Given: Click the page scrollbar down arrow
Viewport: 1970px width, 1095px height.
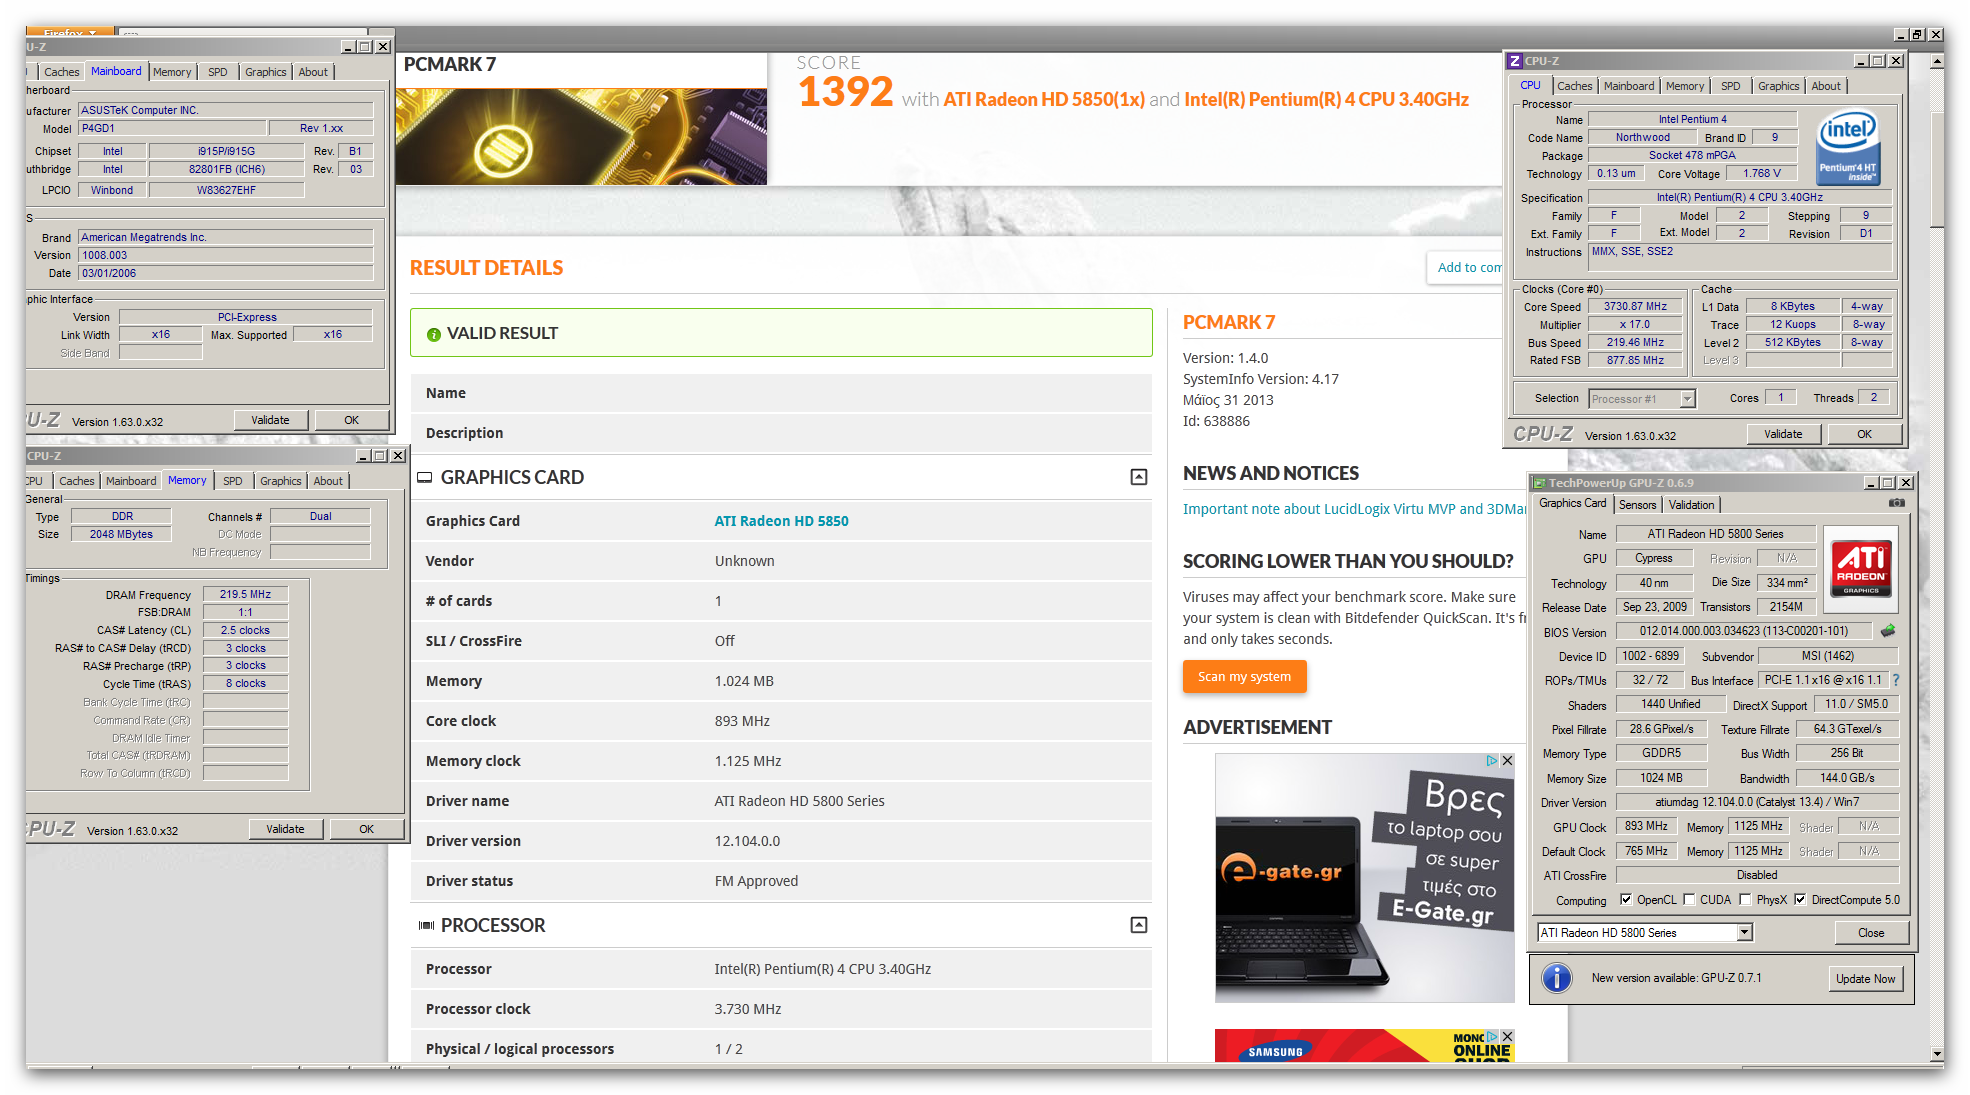Looking at the screenshot, I should pyautogui.click(x=1937, y=1054).
